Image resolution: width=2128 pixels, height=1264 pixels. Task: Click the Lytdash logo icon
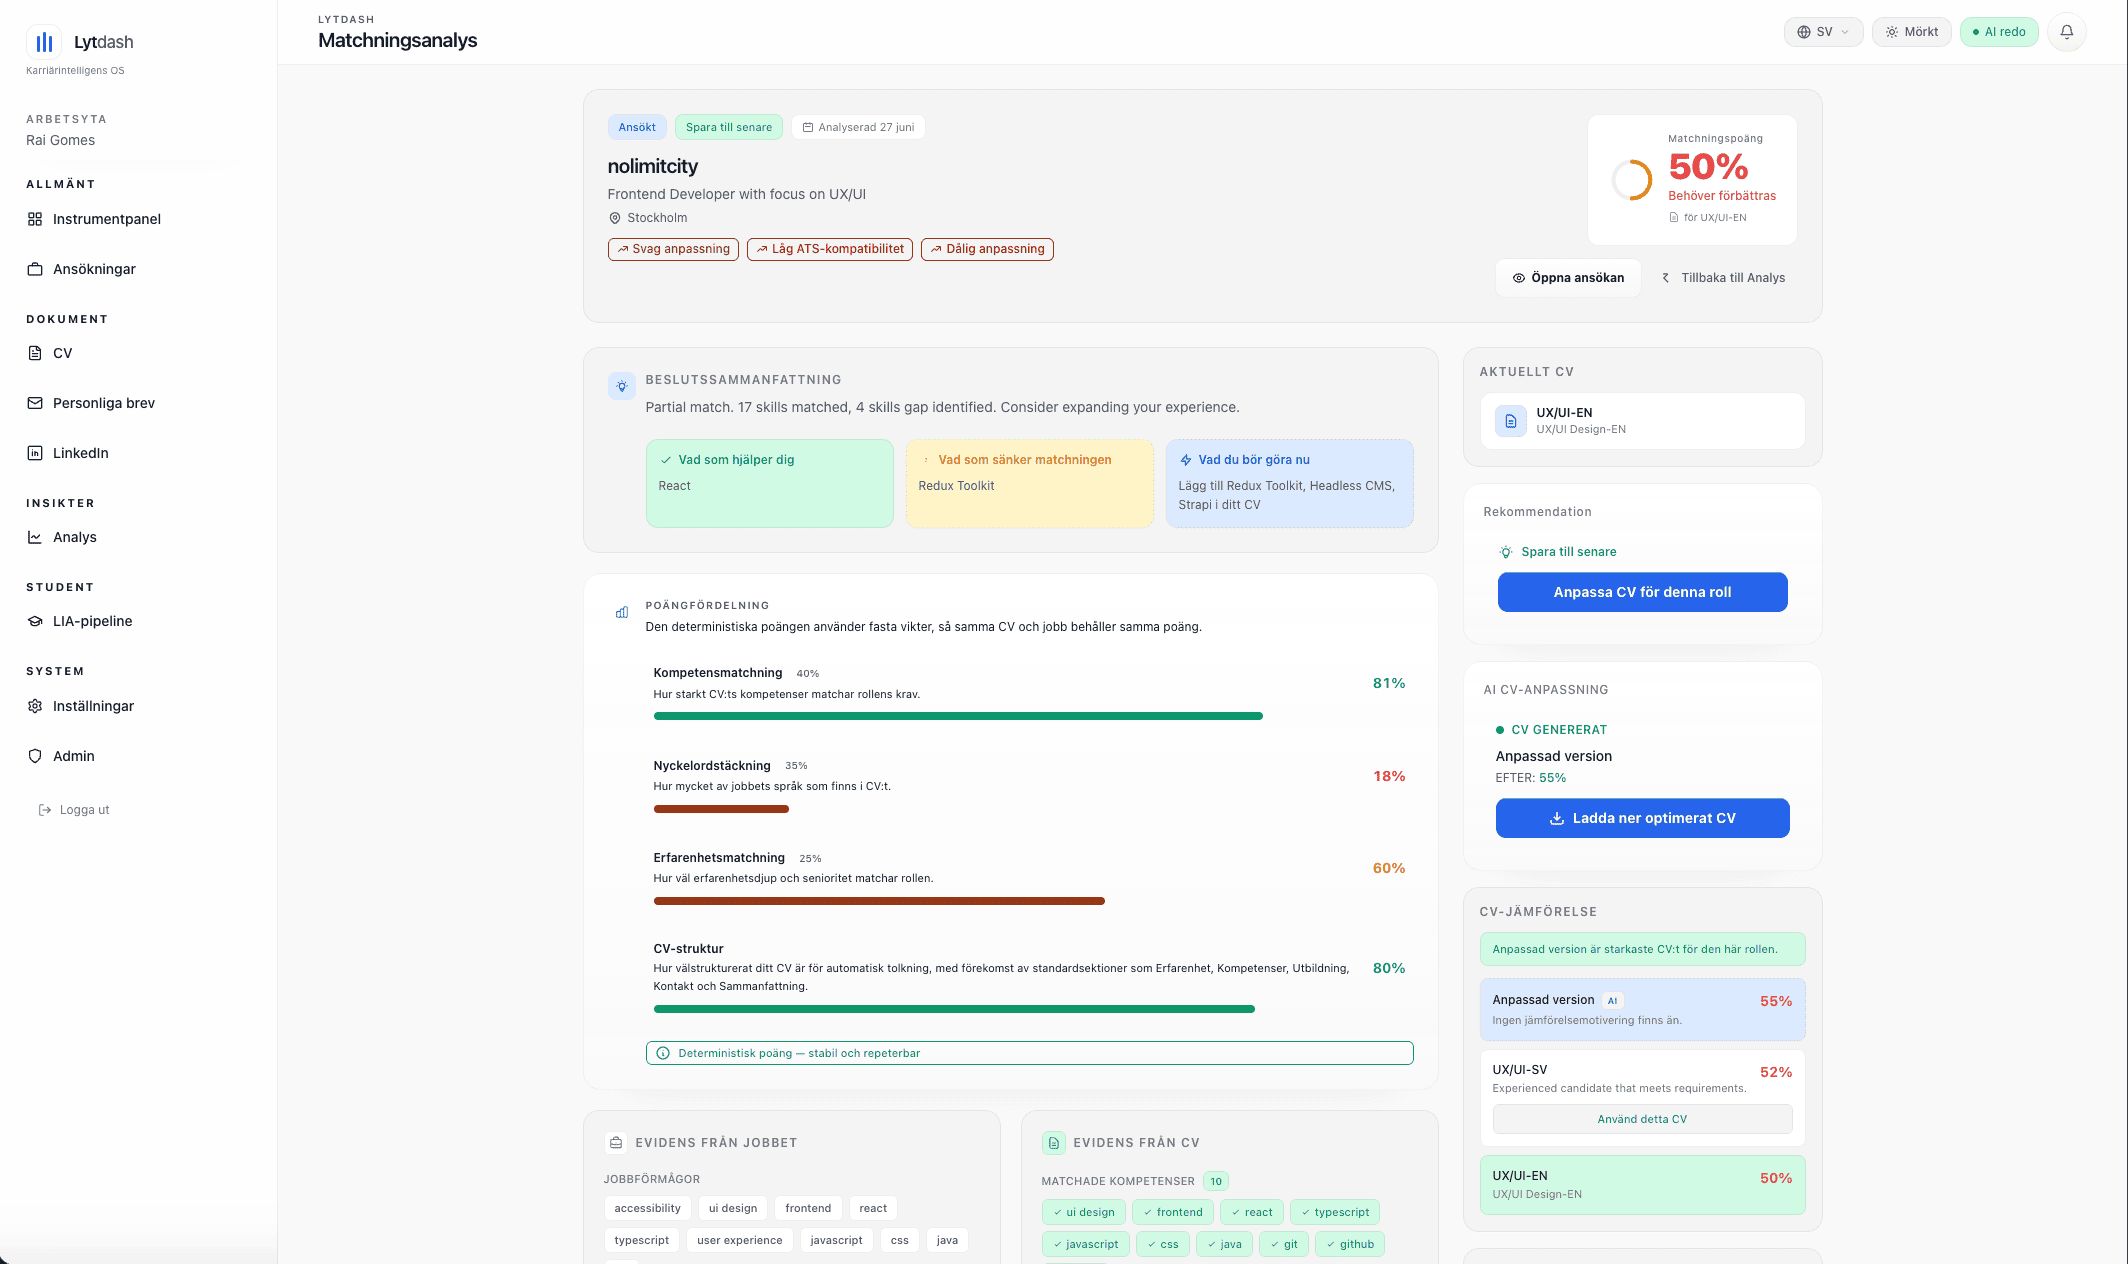point(44,42)
